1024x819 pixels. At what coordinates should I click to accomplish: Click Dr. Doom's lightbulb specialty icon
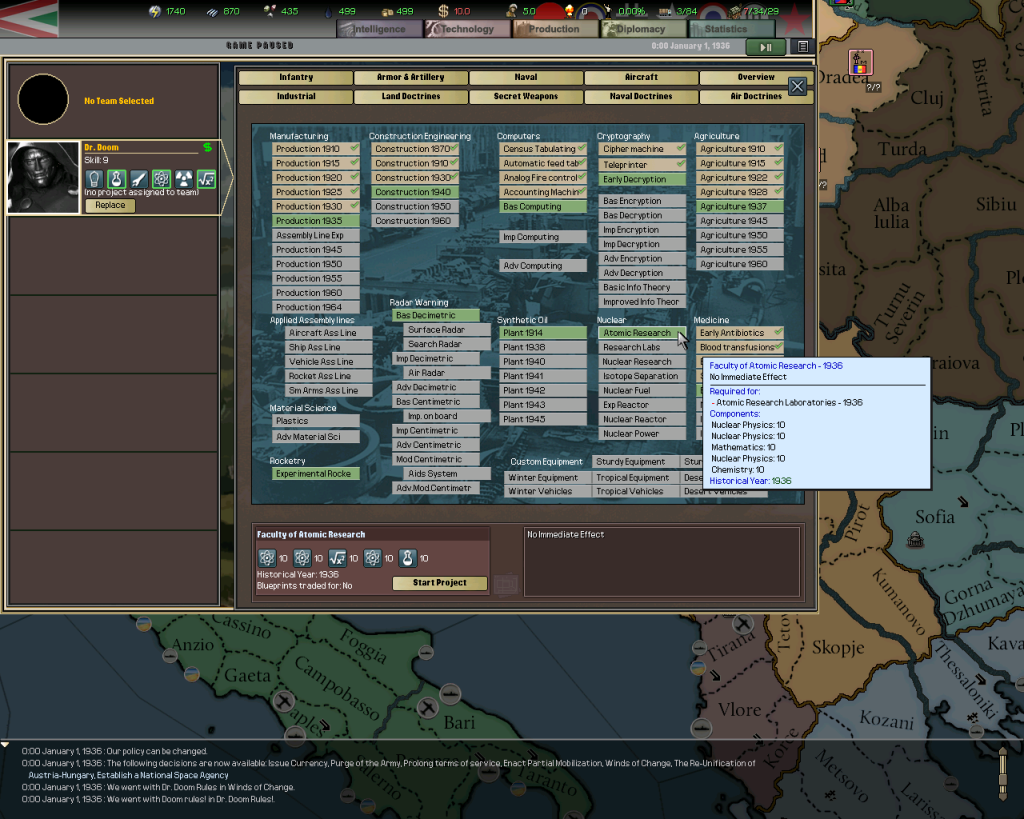point(94,179)
